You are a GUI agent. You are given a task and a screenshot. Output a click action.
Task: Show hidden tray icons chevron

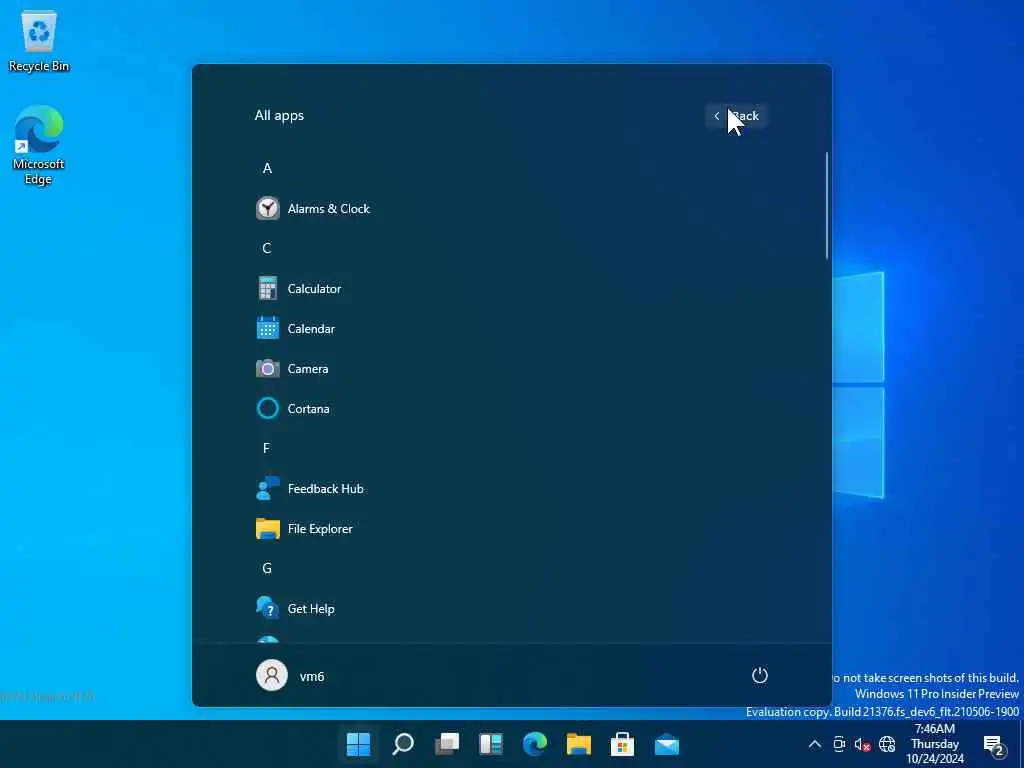pyautogui.click(x=814, y=744)
